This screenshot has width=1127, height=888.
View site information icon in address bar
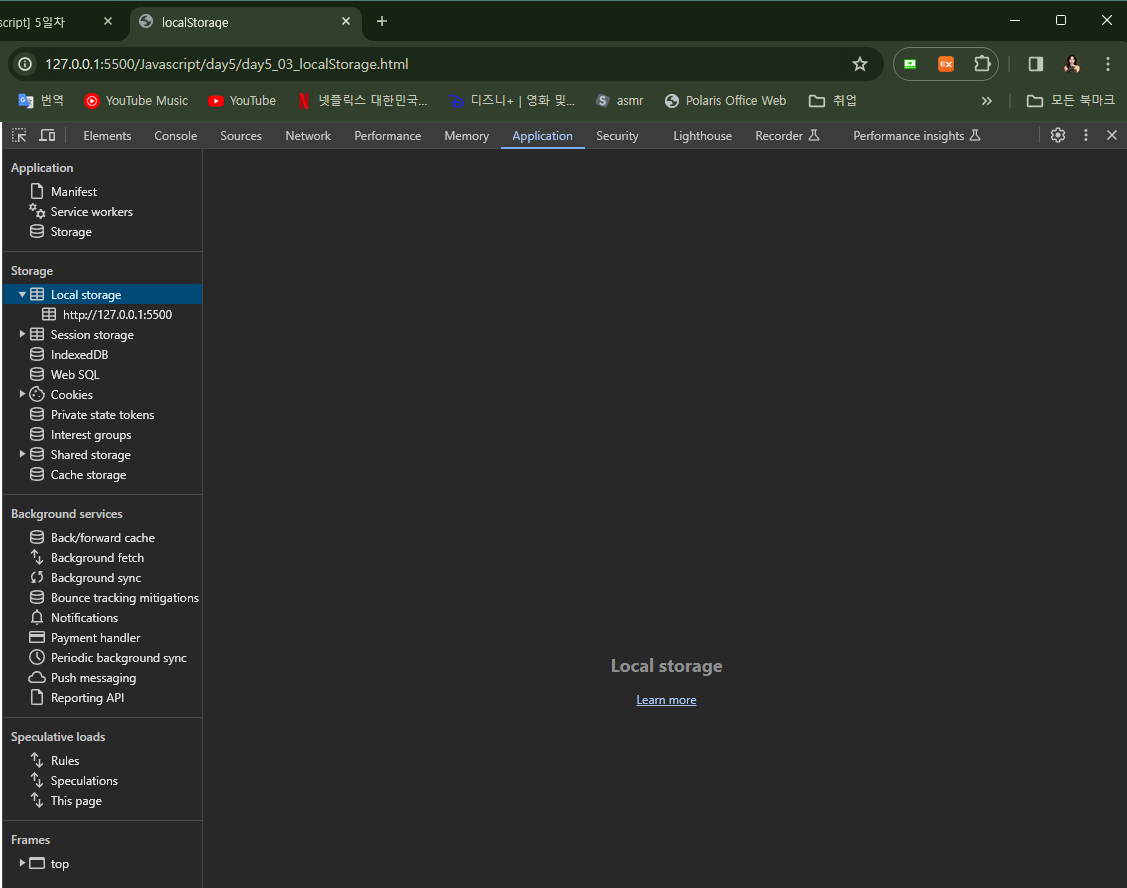25,64
